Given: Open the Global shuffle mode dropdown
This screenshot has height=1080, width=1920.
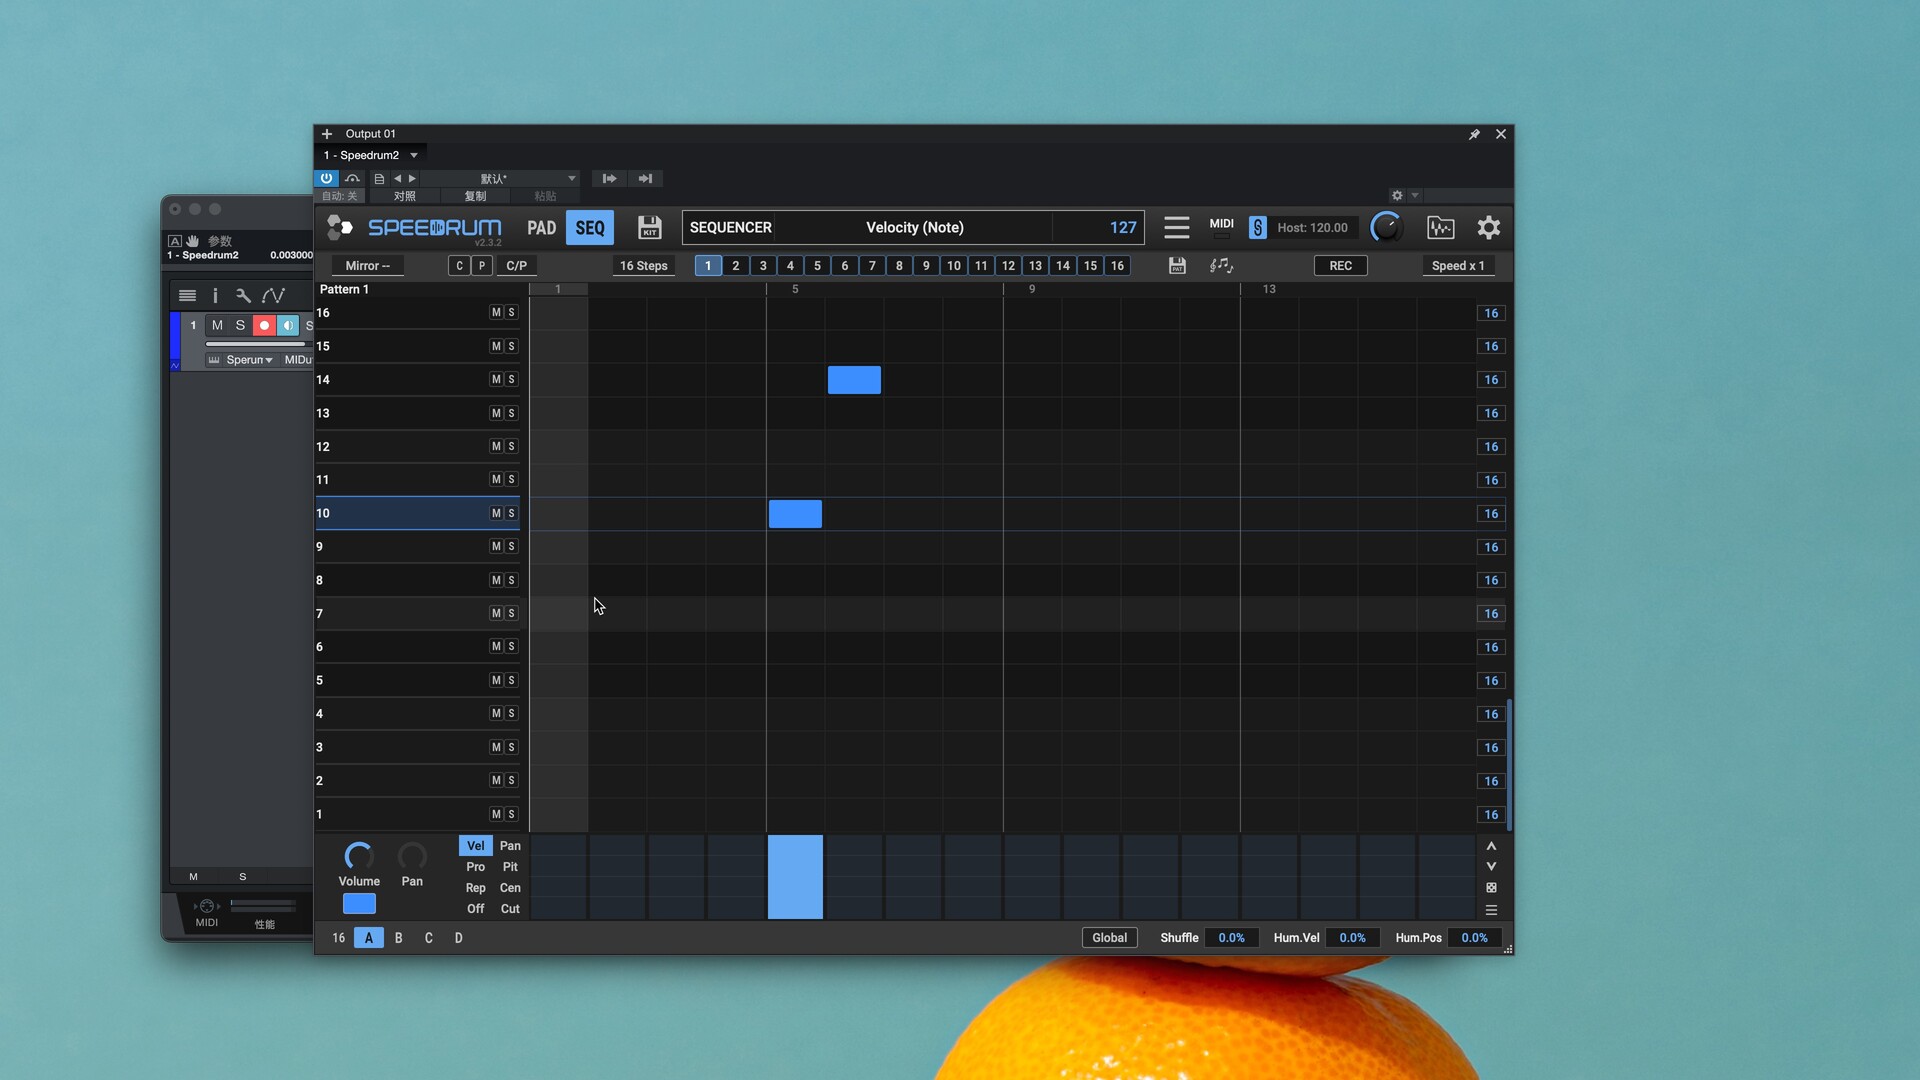Looking at the screenshot, I should 1109,938.
